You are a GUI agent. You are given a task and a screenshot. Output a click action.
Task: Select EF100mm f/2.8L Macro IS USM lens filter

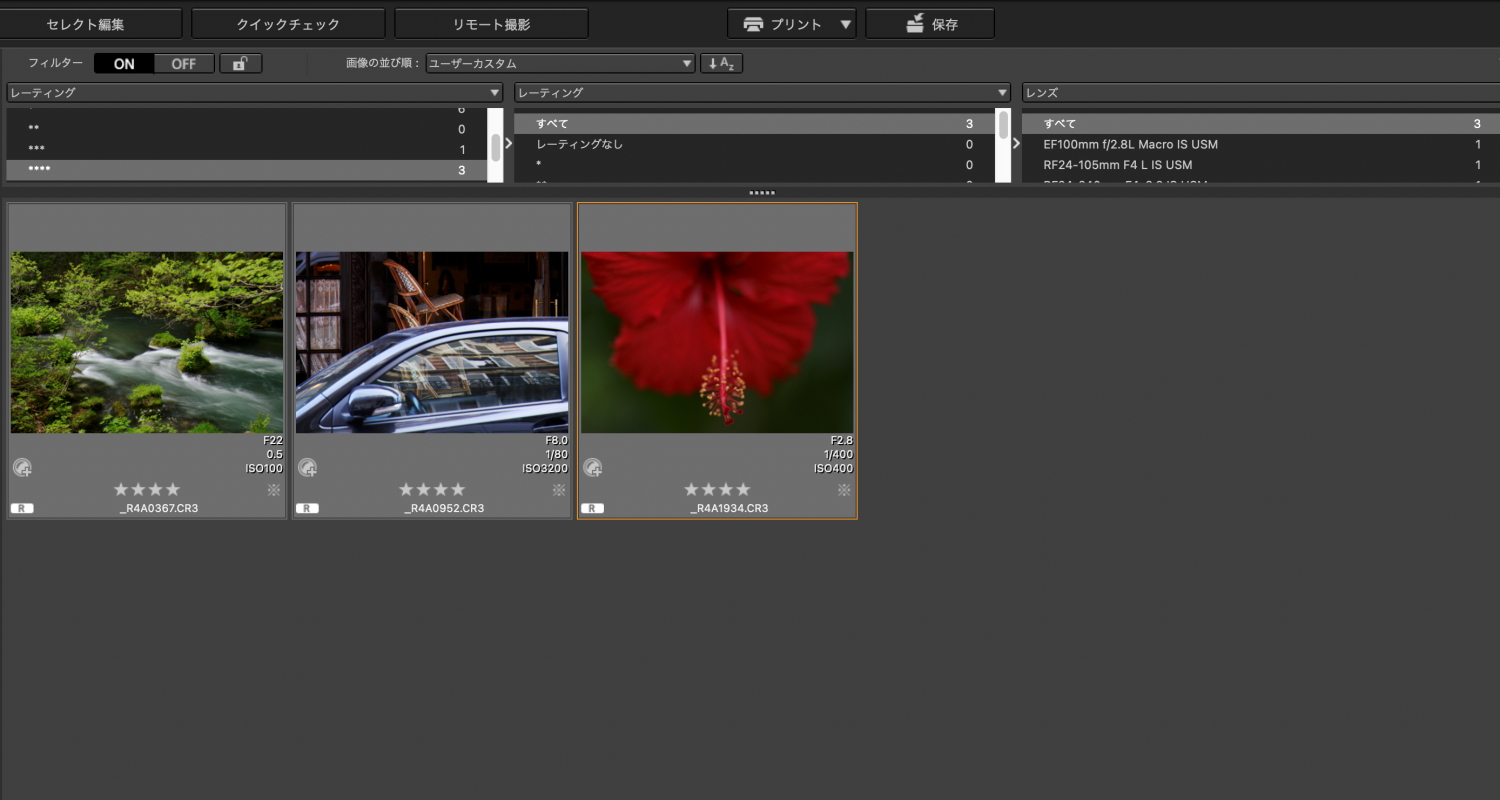[1130, 144]
